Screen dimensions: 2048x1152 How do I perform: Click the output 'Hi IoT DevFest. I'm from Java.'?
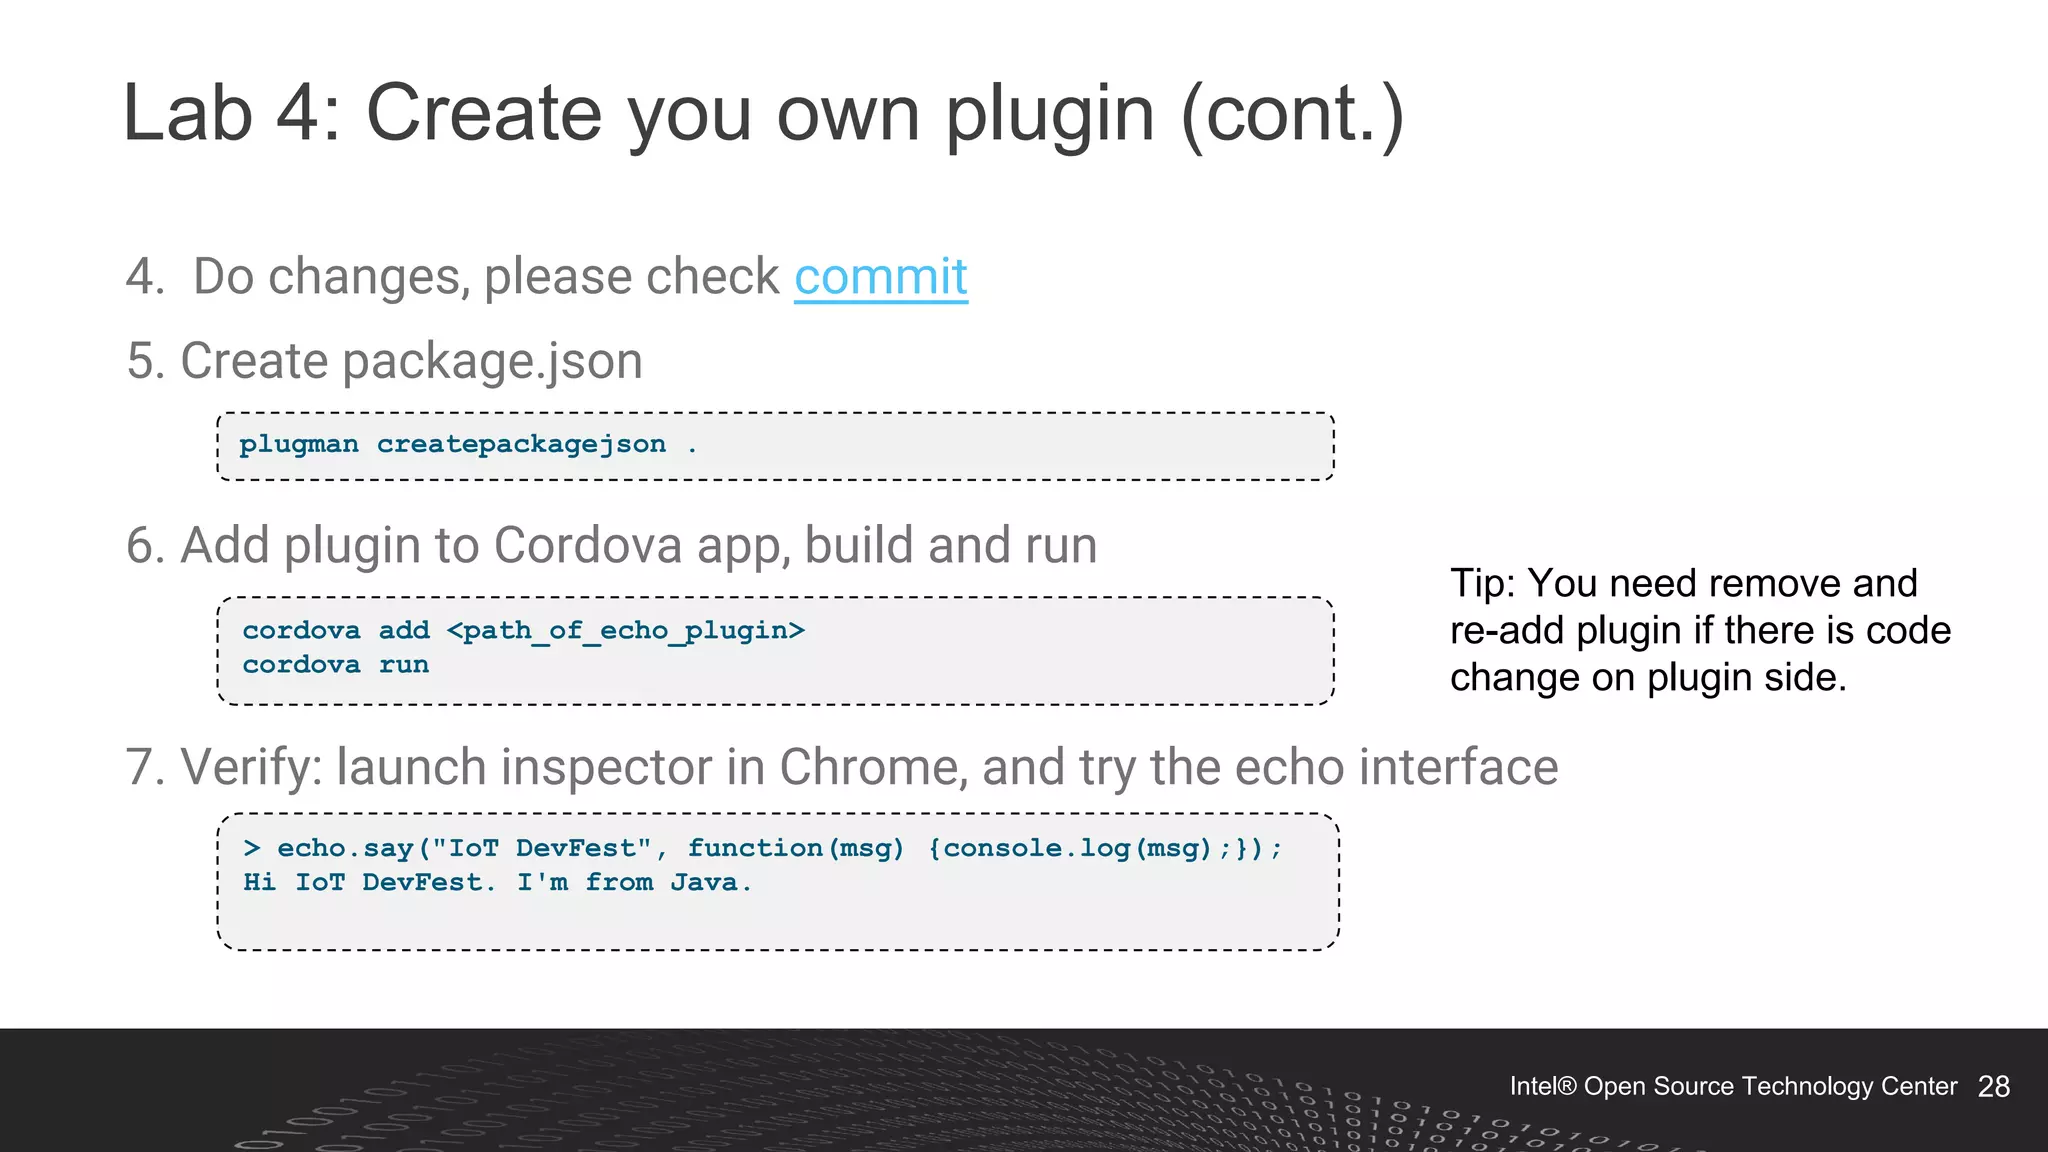click(x=497, y=883)
